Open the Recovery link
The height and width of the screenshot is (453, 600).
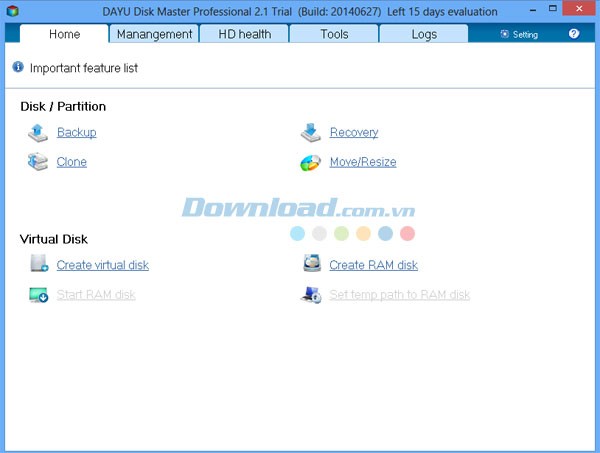pyautogui.click(x=354, y=132)
